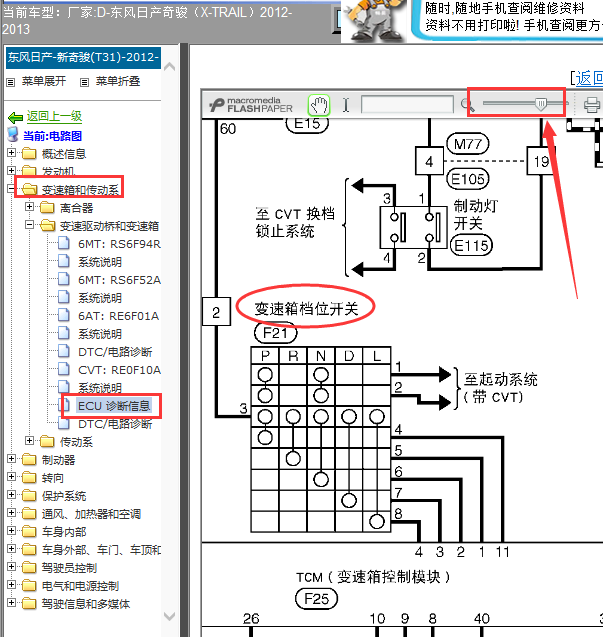This screenshot has height=637, width=603.
Task: Collapse the 变速驱动桥和变速箱 tree node
Action: pos(29,224)
